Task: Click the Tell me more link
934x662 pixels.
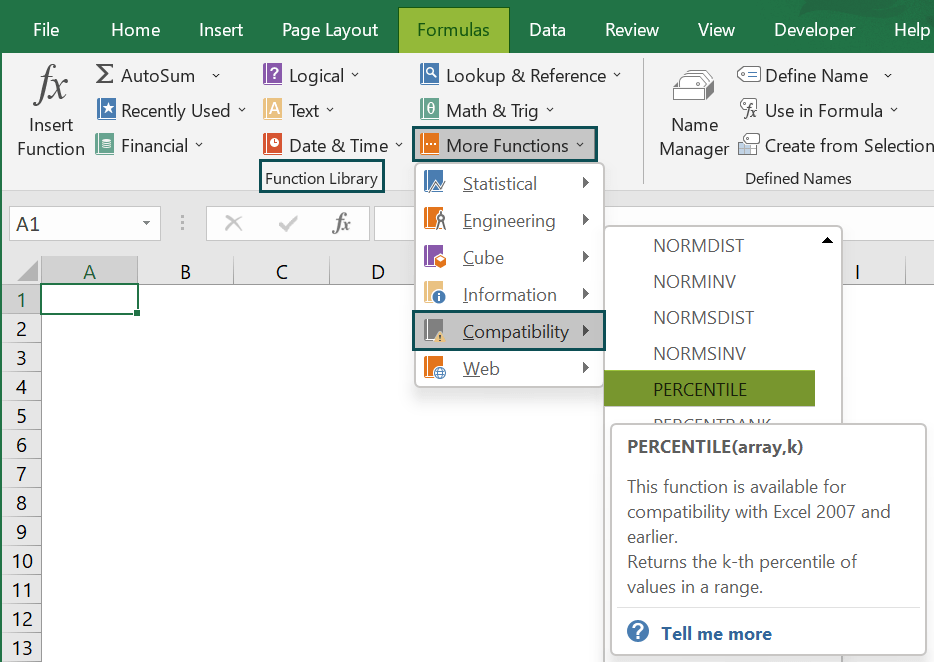Action: 717,633
